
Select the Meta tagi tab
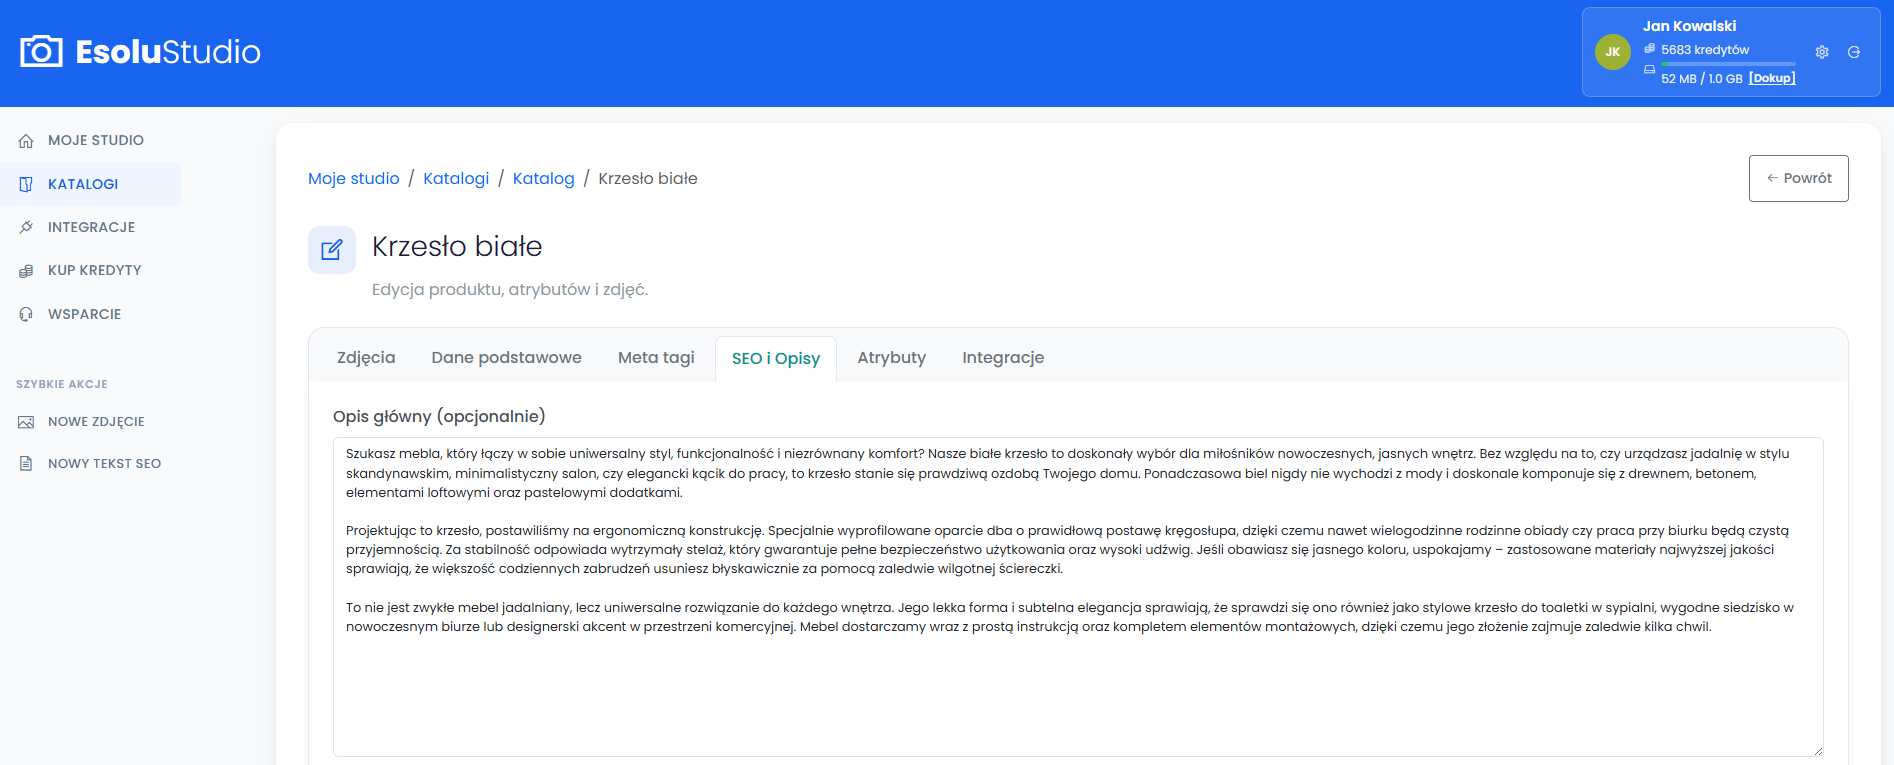(x=656, y=358)
